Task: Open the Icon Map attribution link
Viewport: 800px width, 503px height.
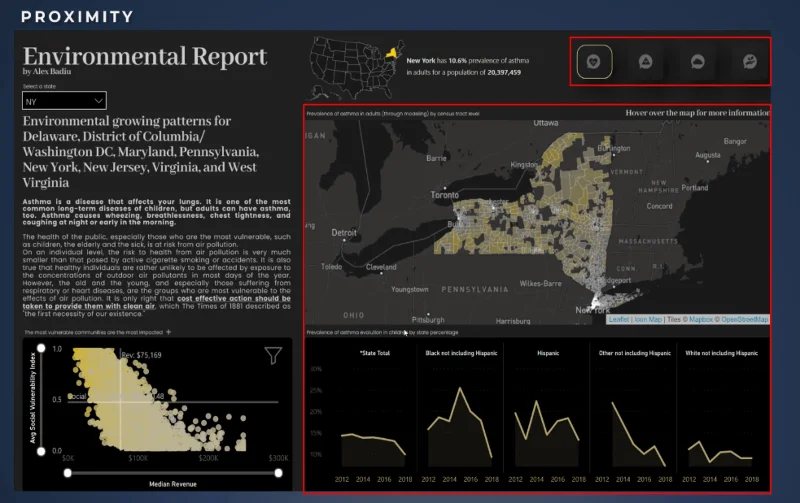Action: pos(647,319)
